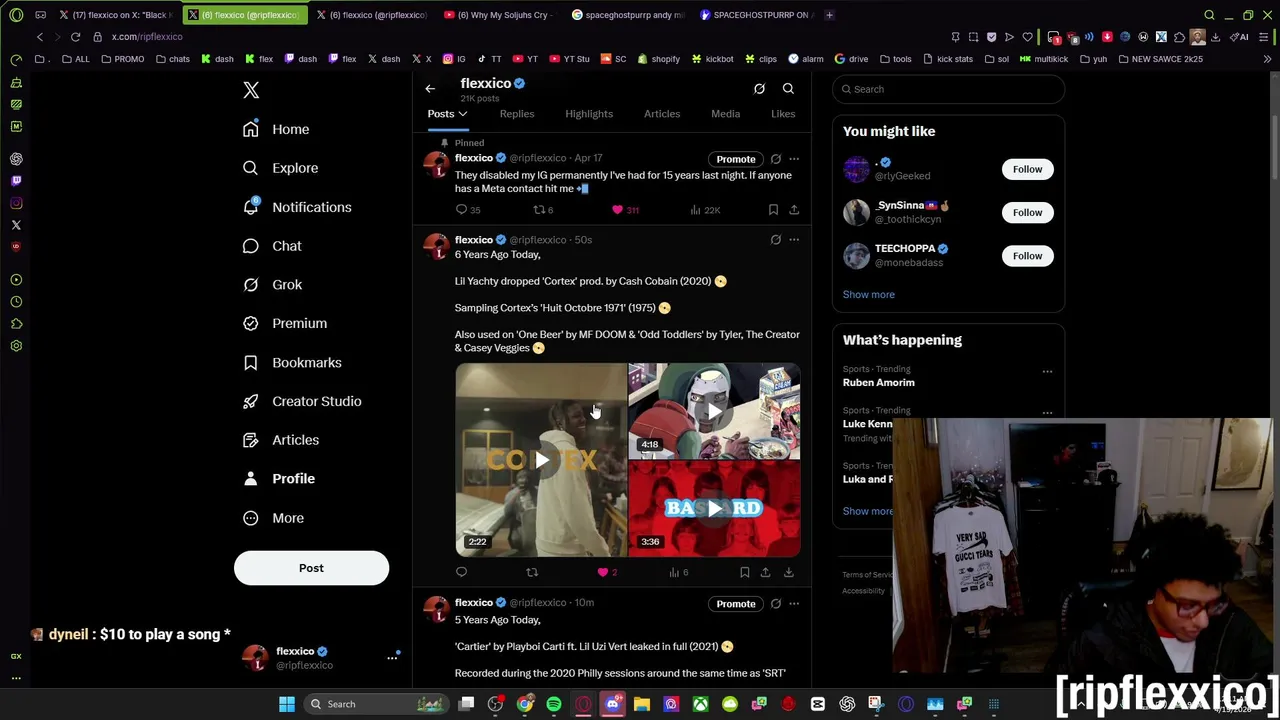Viewport: 1280px width, 720px height.
Task: Open Spotify from the taskbar
Action: pyautogui.click(x=554, y=704)
